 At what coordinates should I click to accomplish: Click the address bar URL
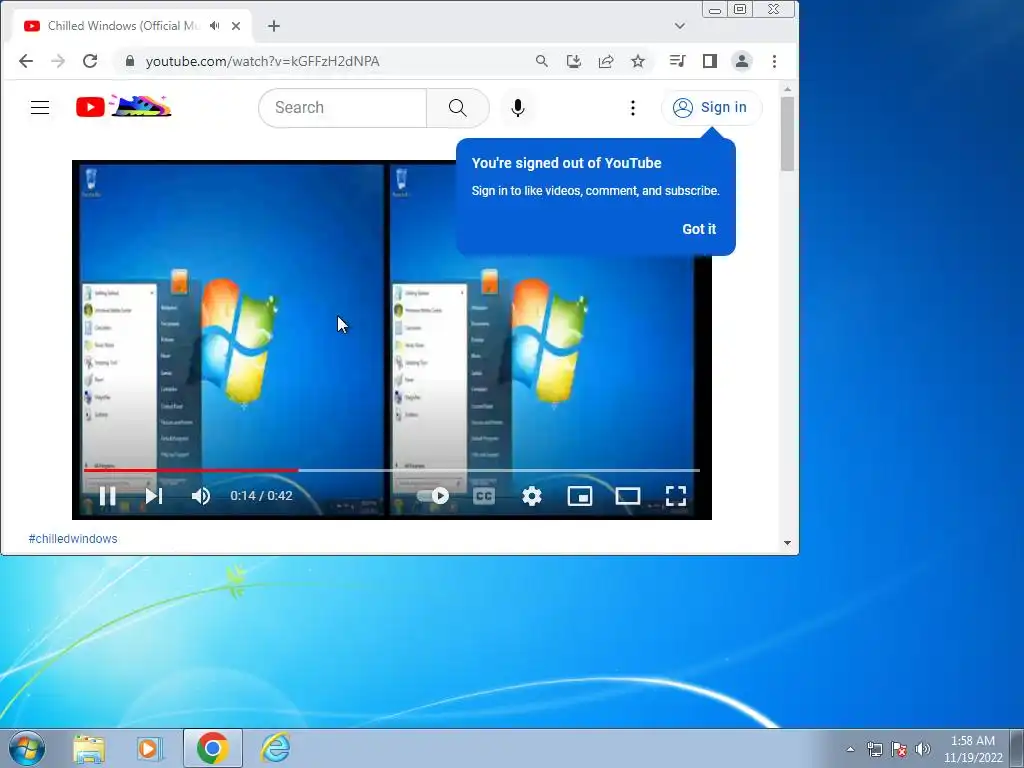point(262,61)
